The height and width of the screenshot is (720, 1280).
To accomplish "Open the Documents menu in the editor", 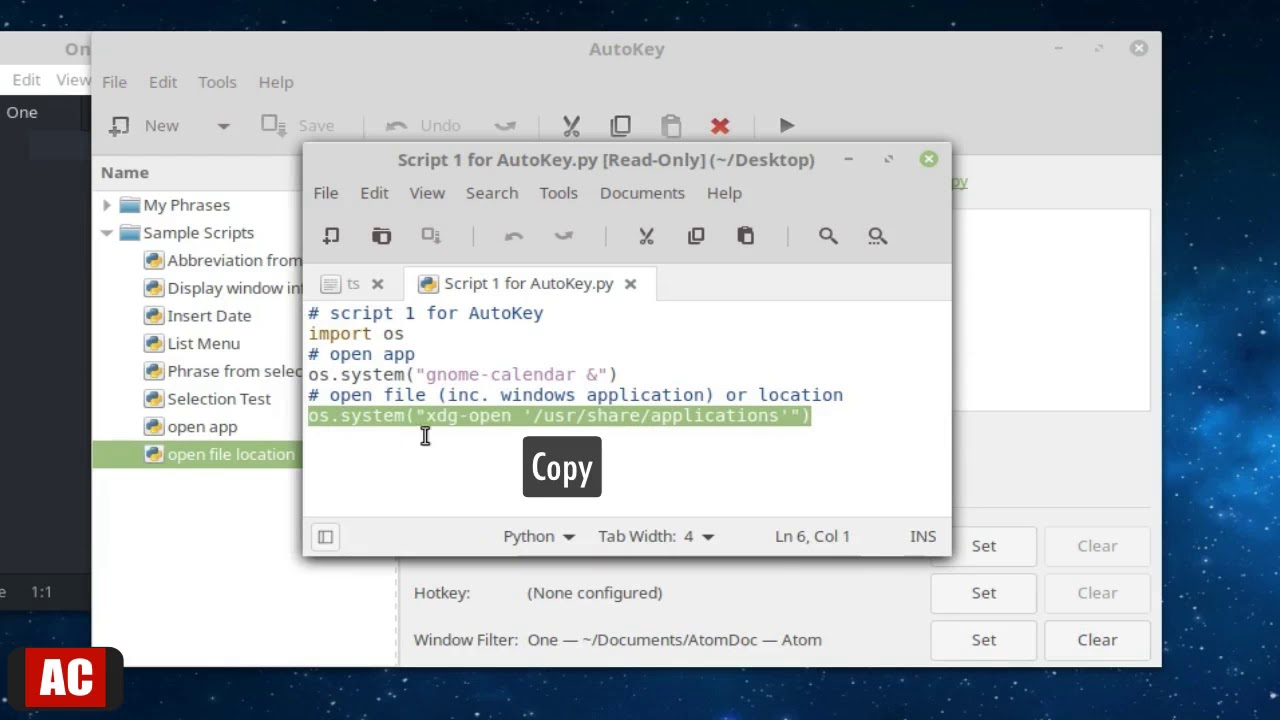I will (642, 193).
